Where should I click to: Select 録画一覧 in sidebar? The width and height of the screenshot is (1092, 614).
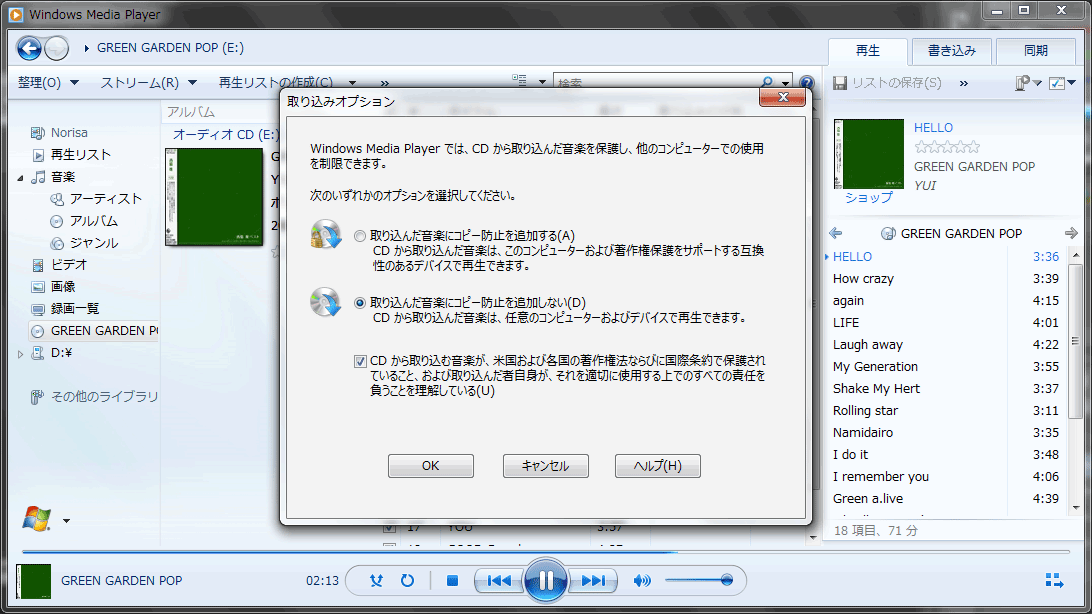point(75,309)
